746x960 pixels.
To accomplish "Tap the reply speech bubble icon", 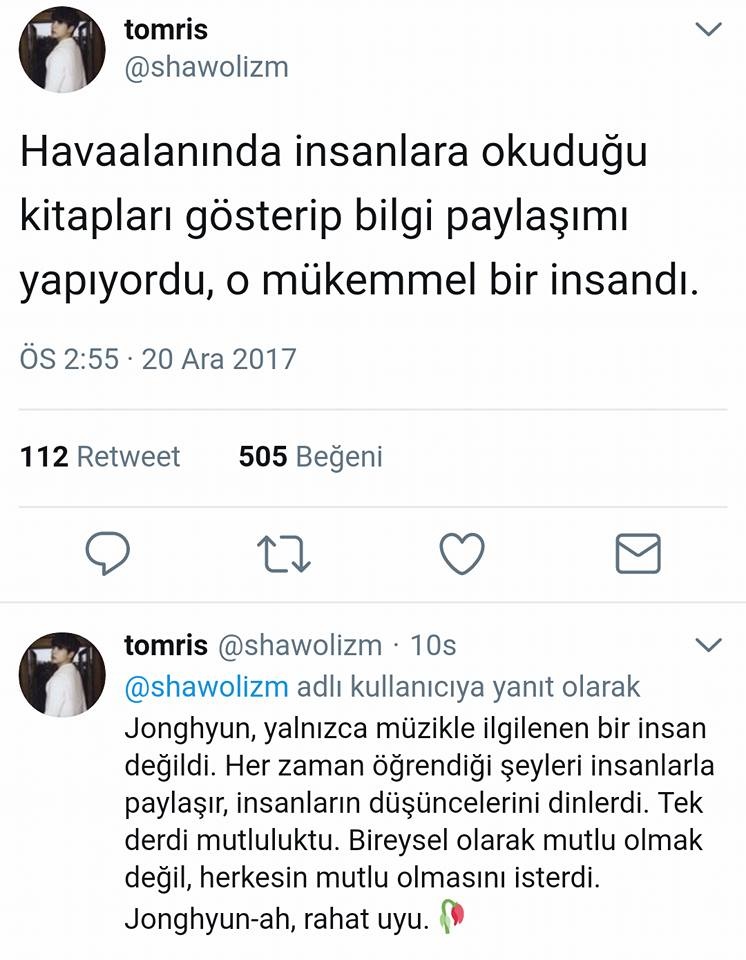I will click(x=107, y=553).
